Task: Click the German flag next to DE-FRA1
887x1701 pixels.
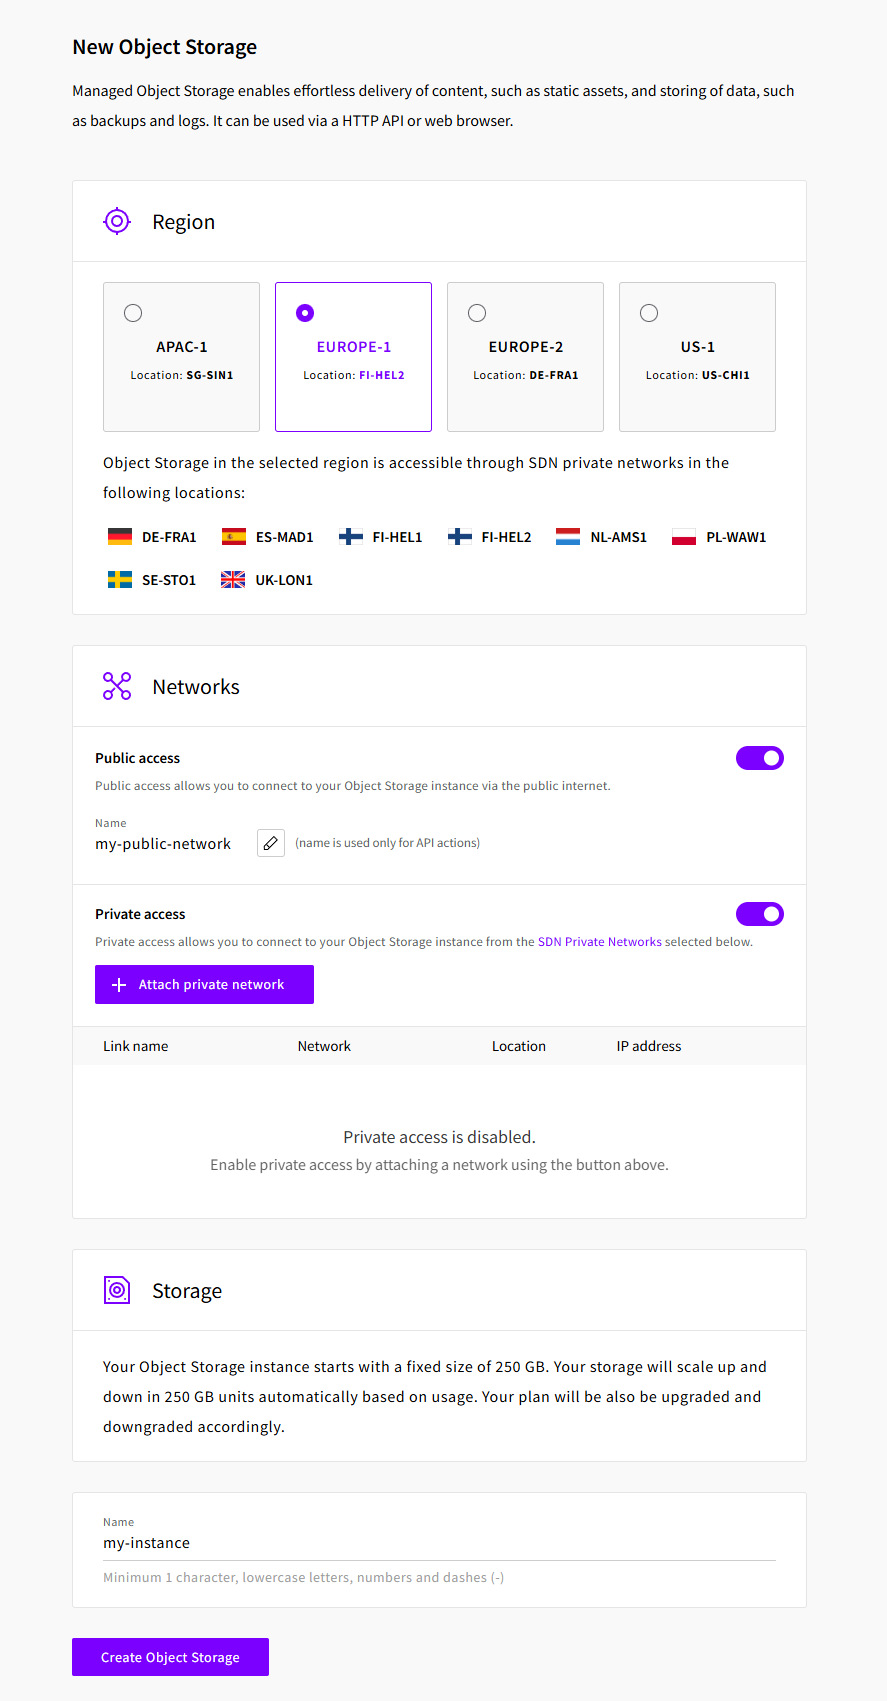Action: point(119,536)
